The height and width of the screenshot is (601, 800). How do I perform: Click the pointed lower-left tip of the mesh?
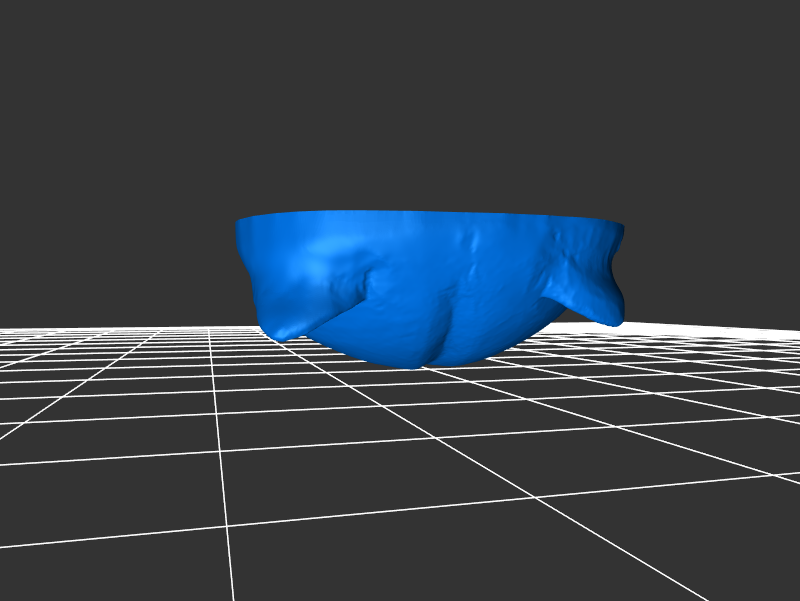[284, 335]
